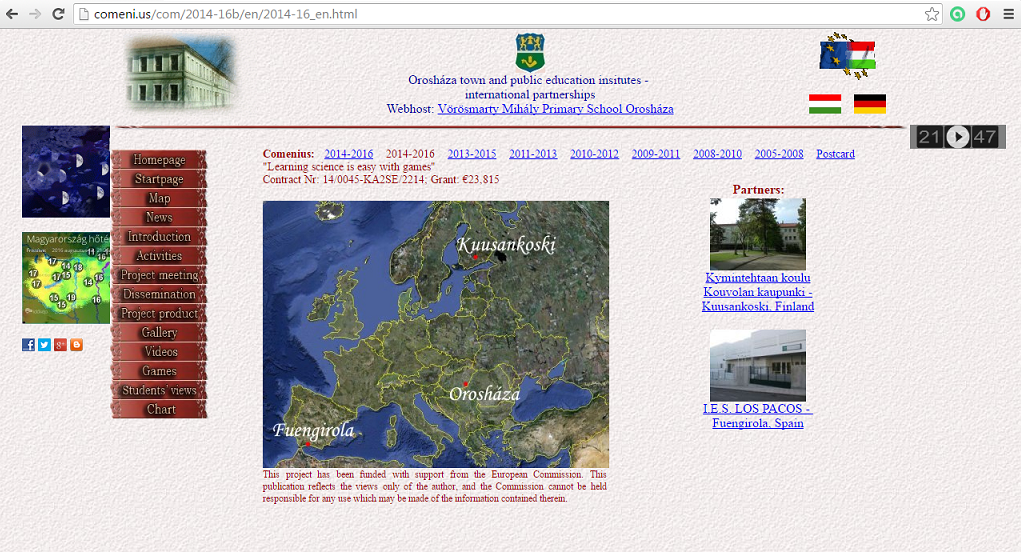Select News in the side menu

pyautogui.click(x=160, y=217)
